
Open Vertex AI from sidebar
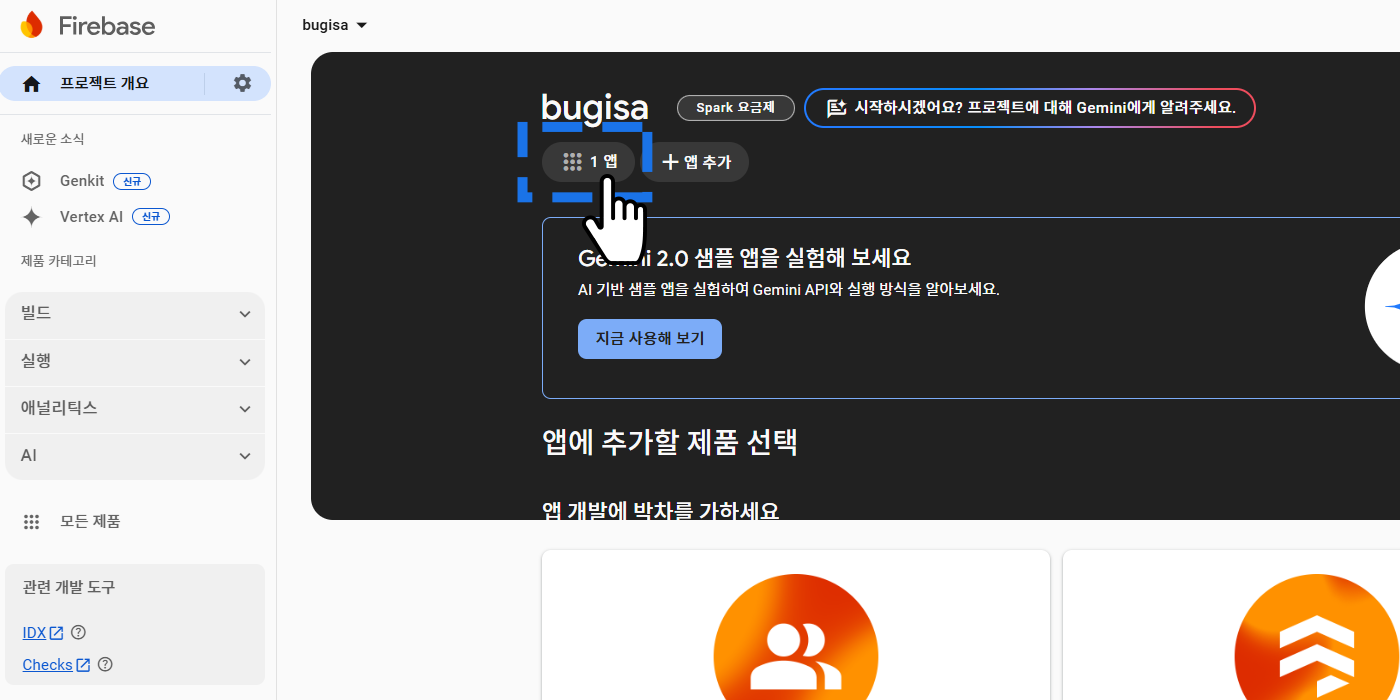tap(91, 217)
